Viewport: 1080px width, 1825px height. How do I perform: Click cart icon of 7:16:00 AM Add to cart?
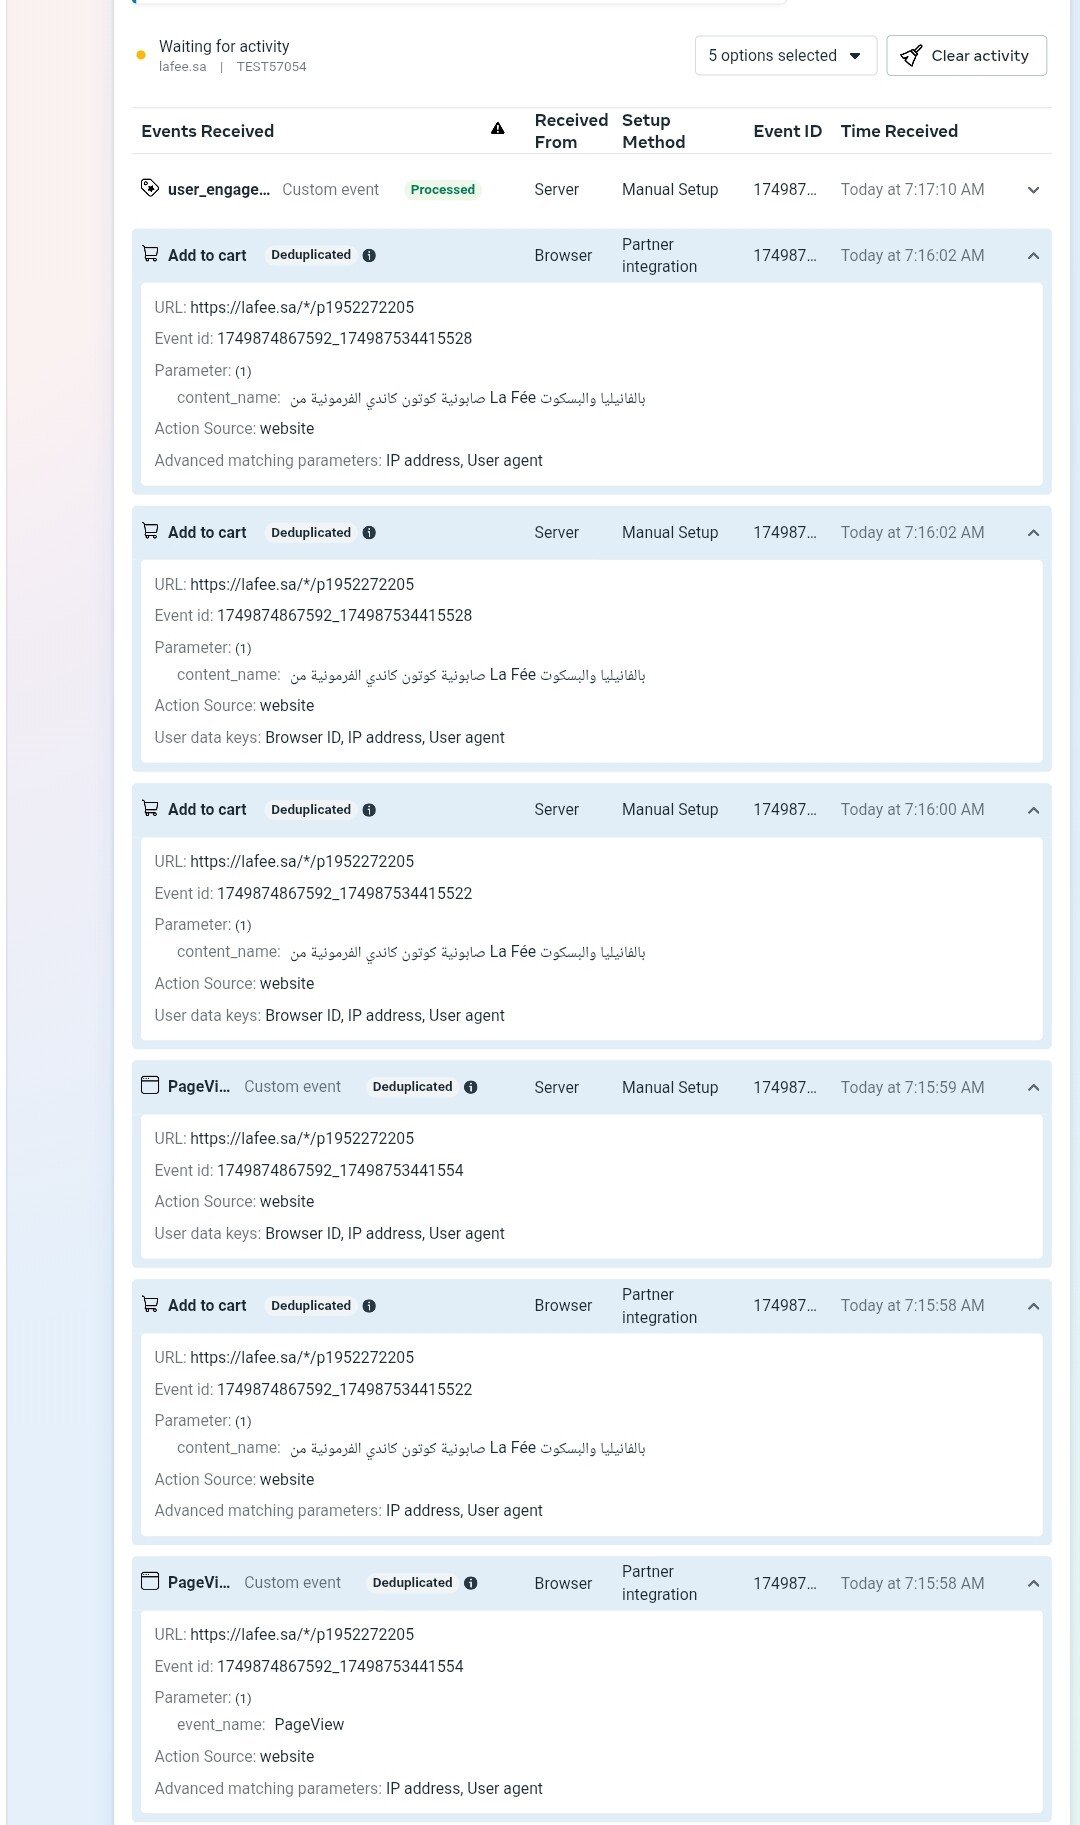pyautogui.click(x=150, y=808)
